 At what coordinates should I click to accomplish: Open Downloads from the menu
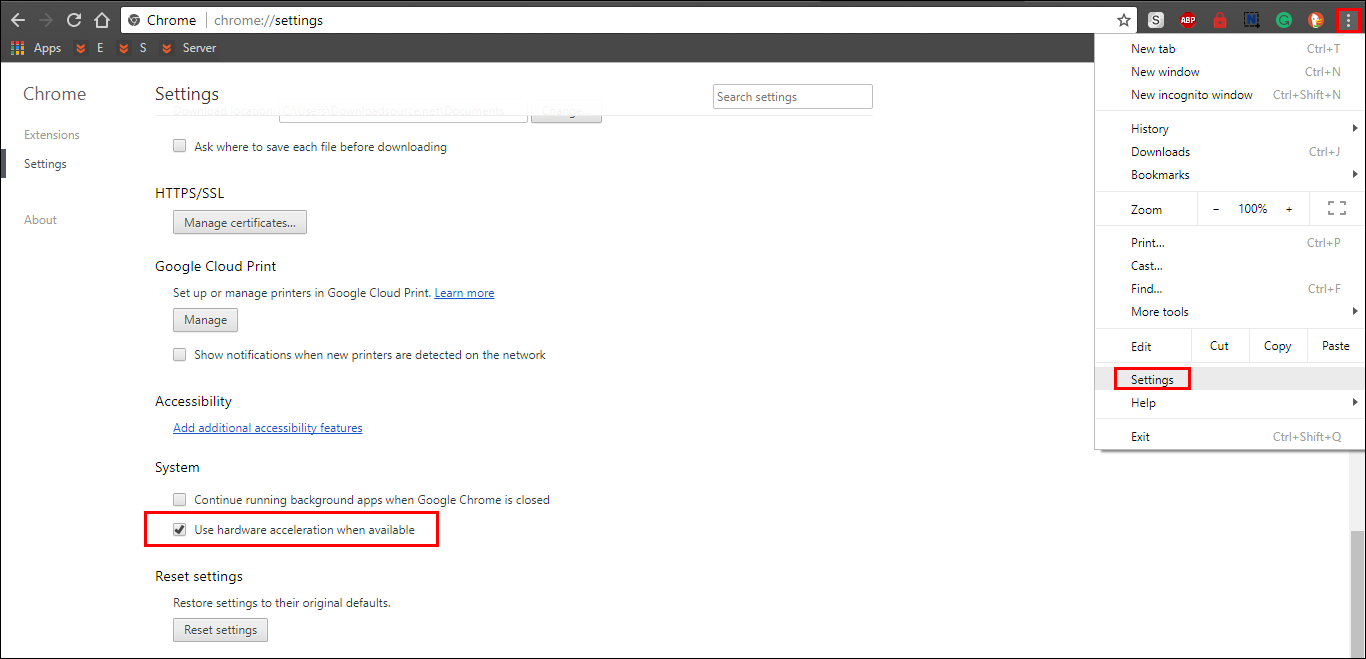point(1229,151)
